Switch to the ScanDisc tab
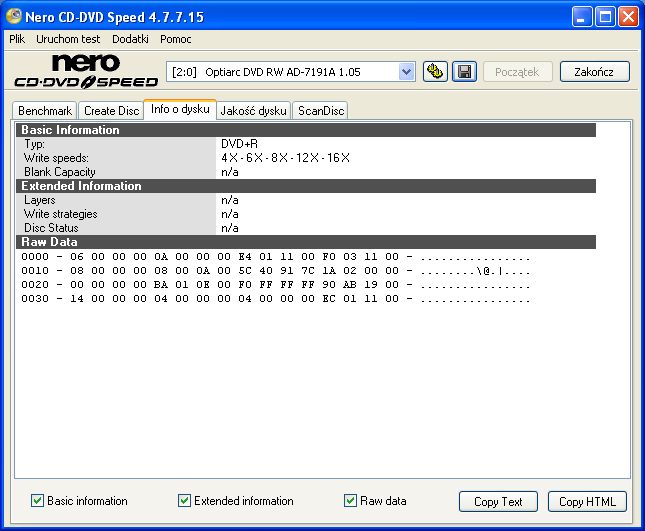The image size is (645, 531). 321,111
